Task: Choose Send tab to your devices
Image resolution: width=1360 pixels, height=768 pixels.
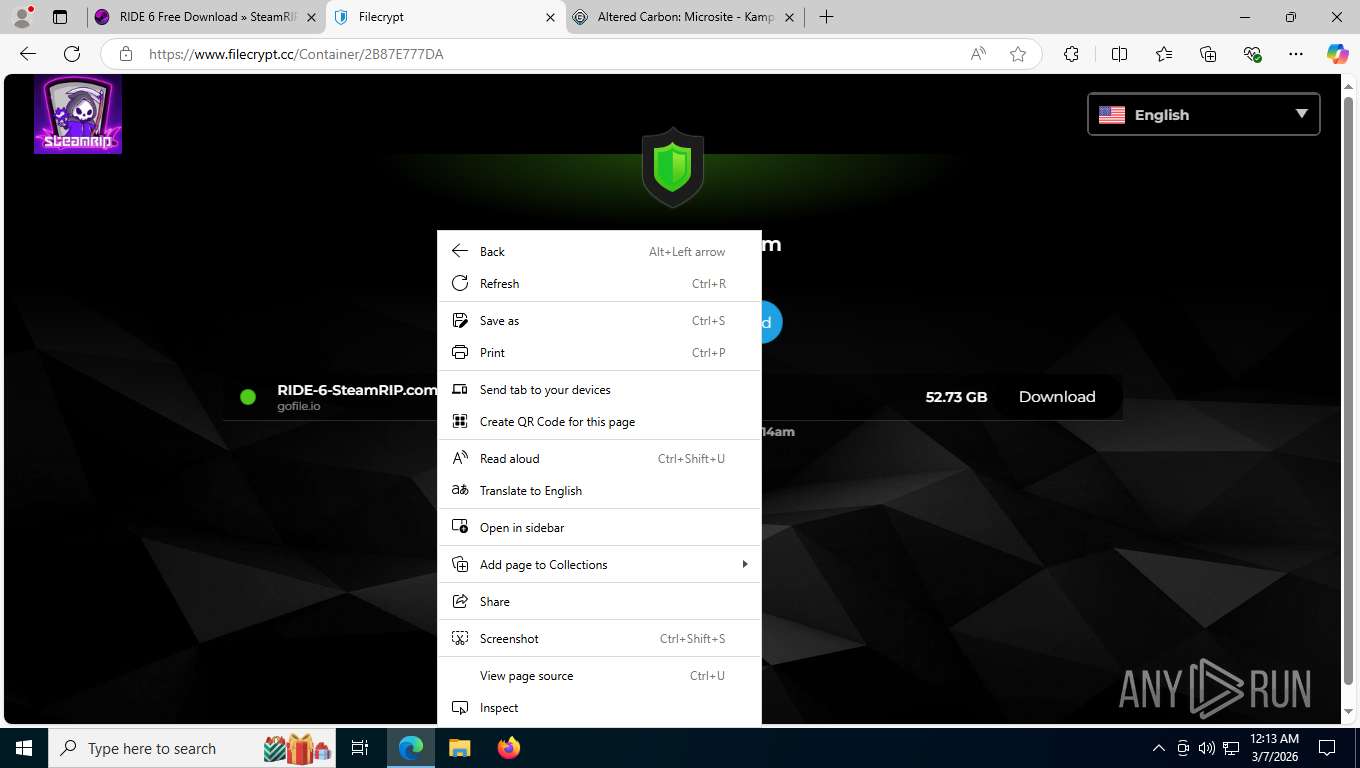Action: point(600,390)
